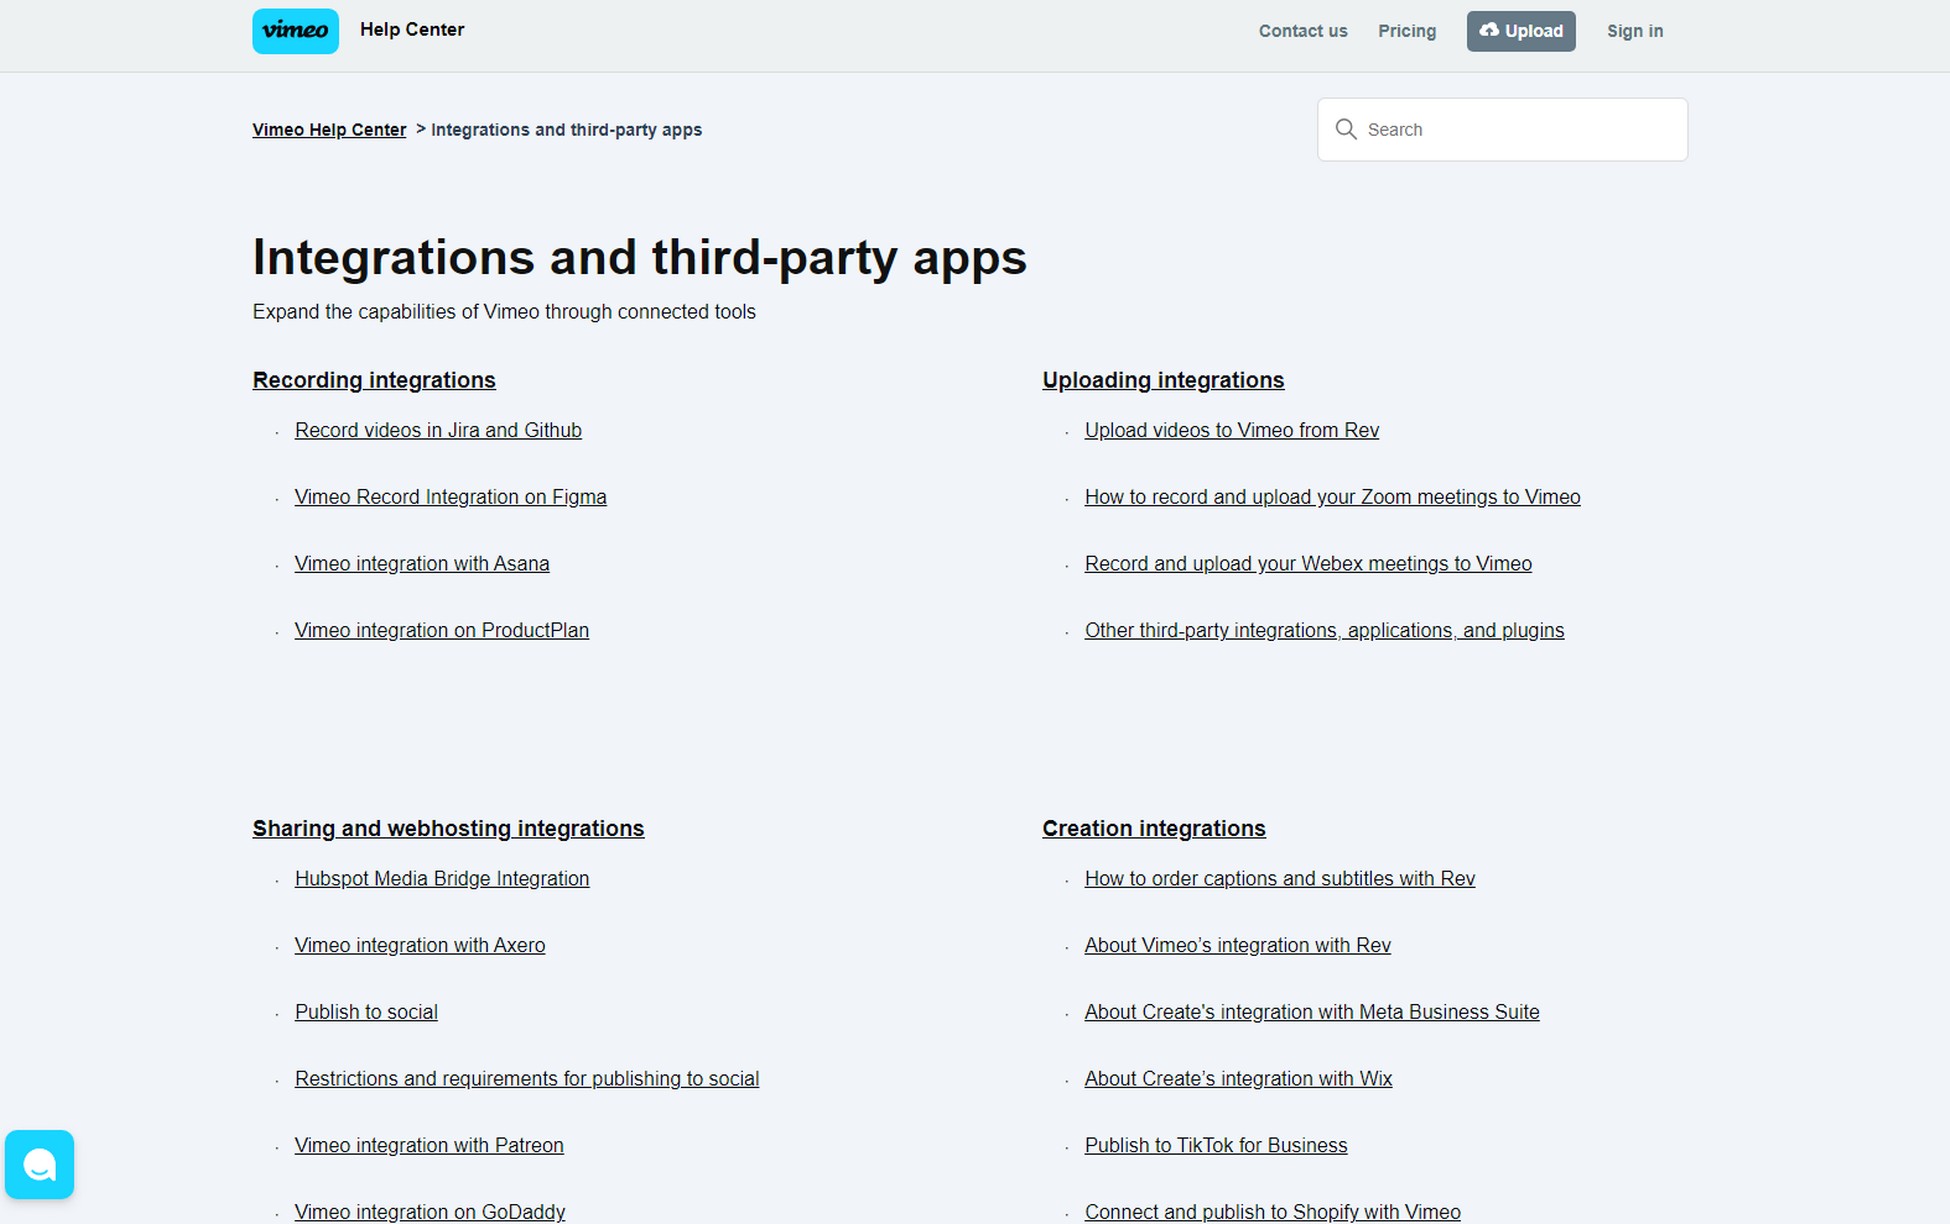Open Zoom meetings record and upload article

click(1333, 497)
